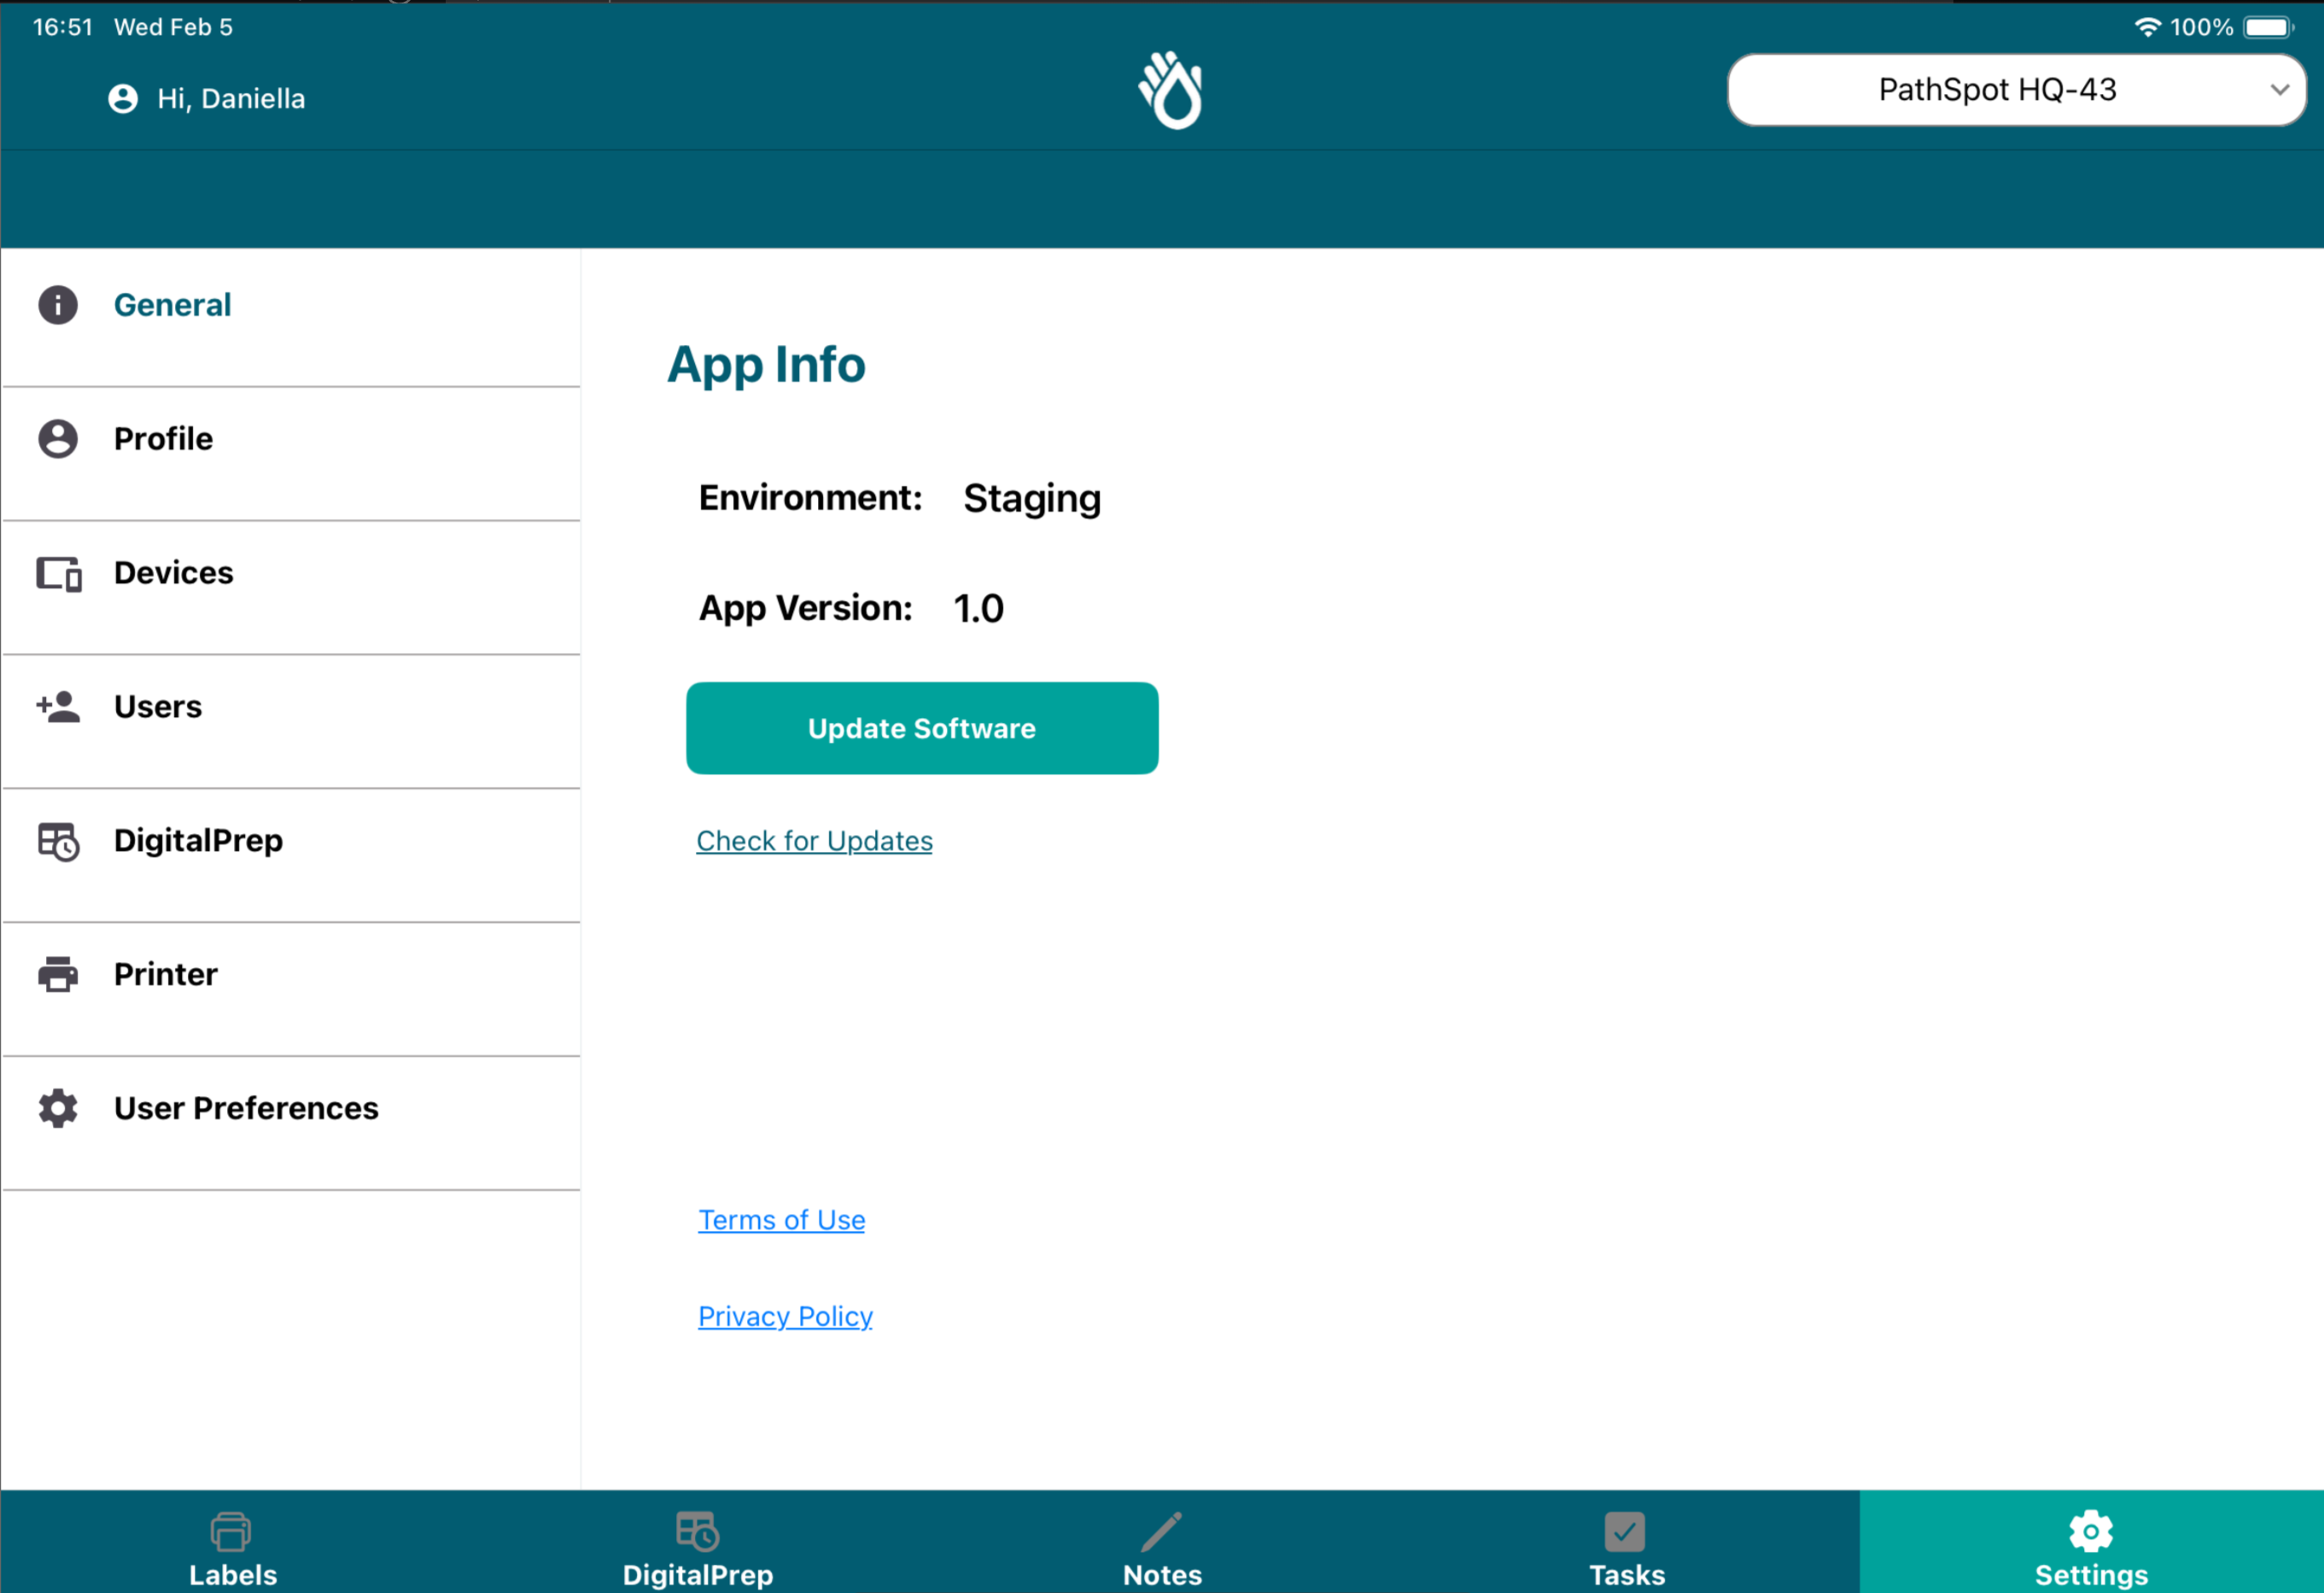Select the Profile icon in sidebar

57,438
